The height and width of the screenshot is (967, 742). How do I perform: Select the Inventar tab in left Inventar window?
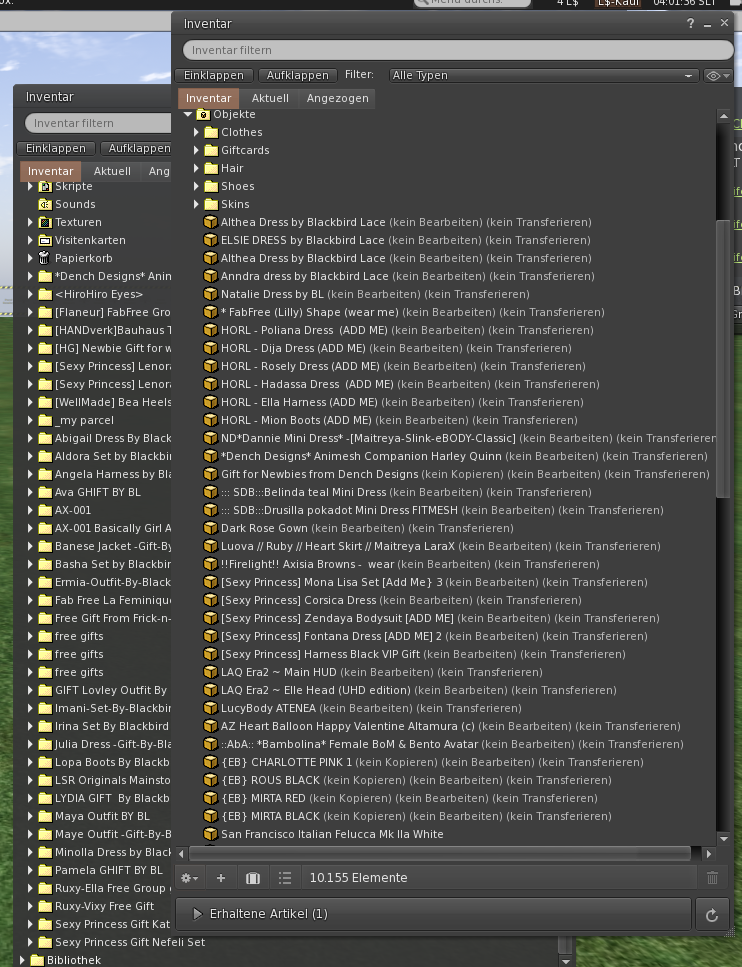51,171
